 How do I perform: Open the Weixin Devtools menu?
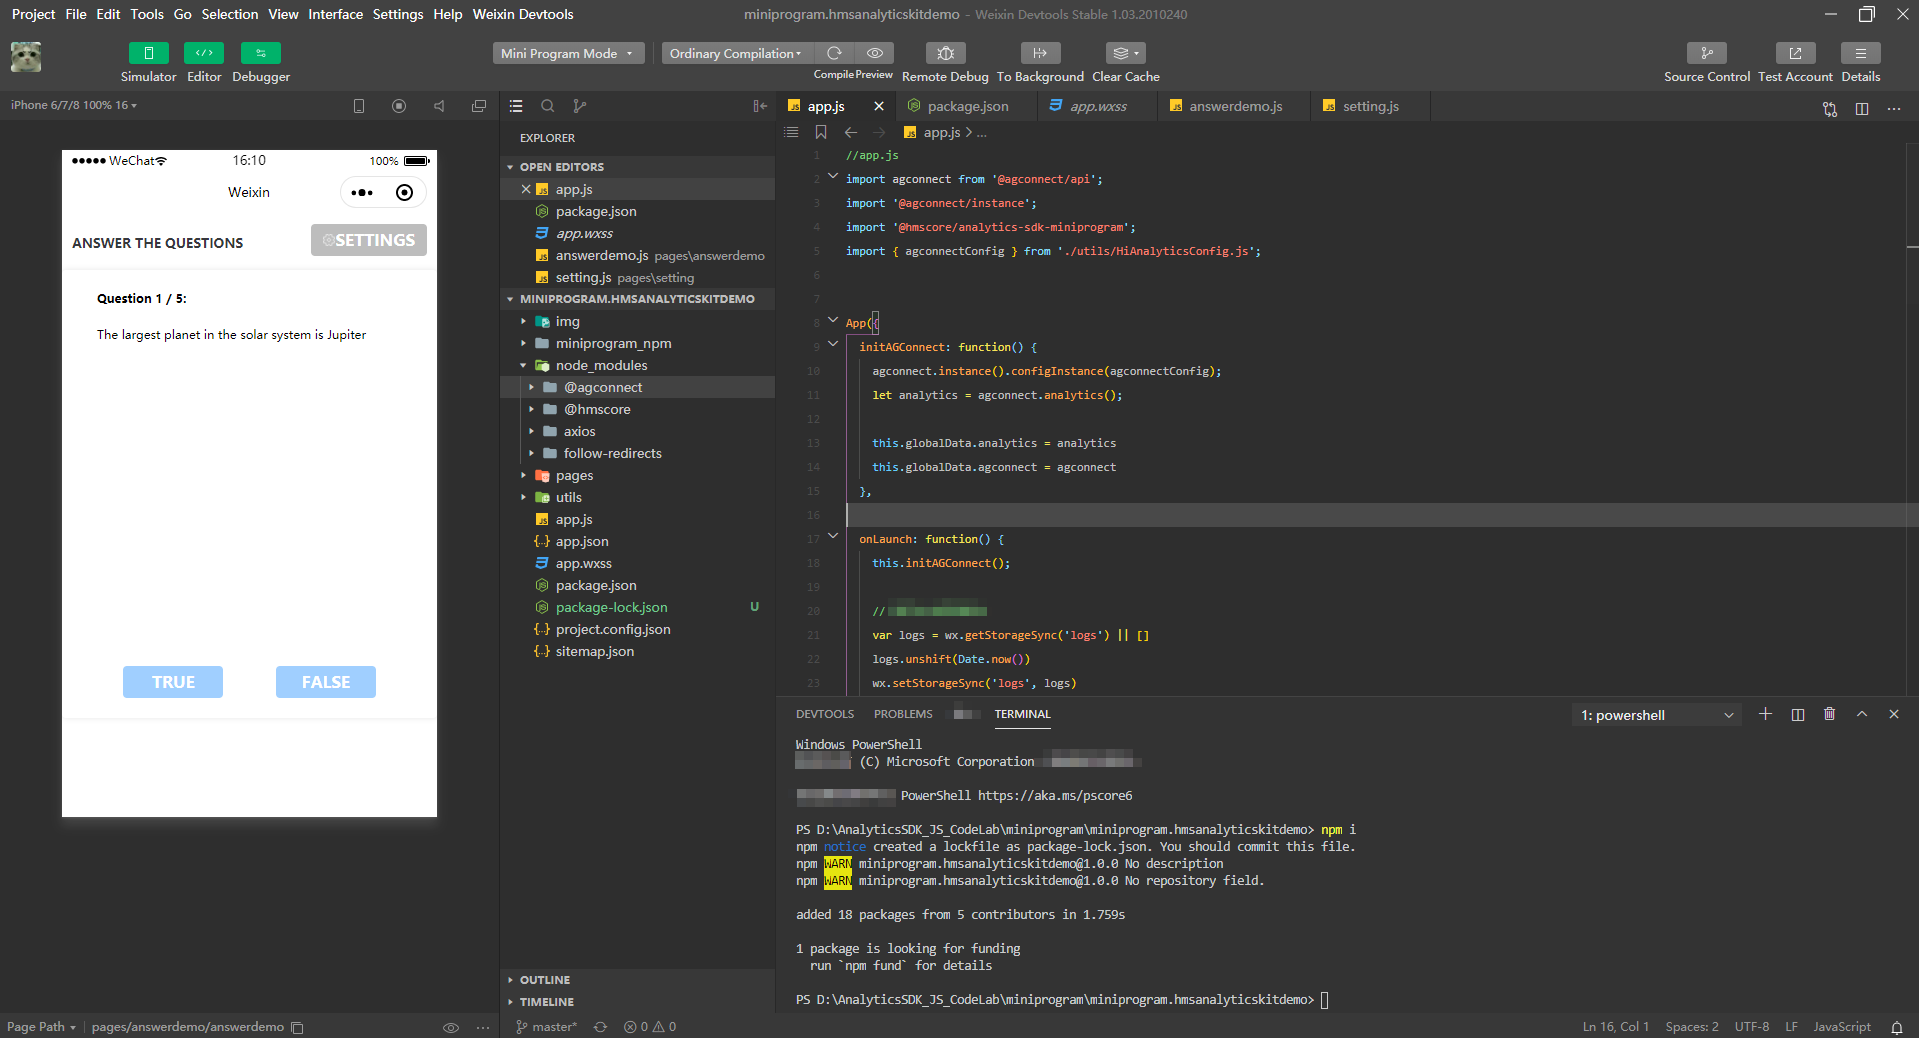[x=522, y=14]
